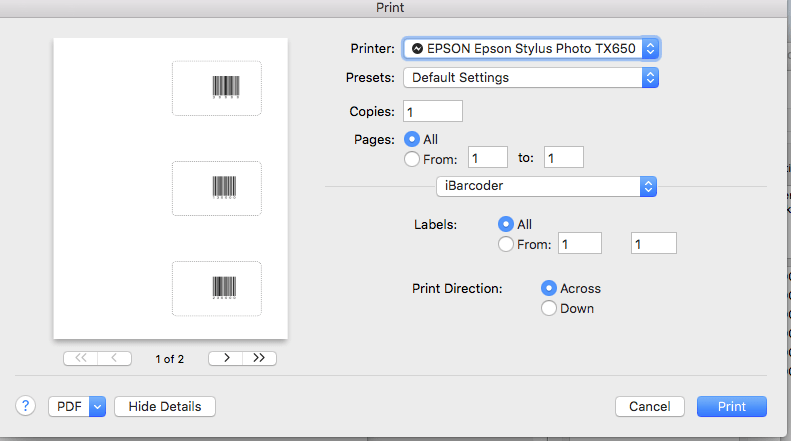791x441 pixels.
Task: Select the Labels All radio button
Action: pyautogui.click(x=505, y=224)
